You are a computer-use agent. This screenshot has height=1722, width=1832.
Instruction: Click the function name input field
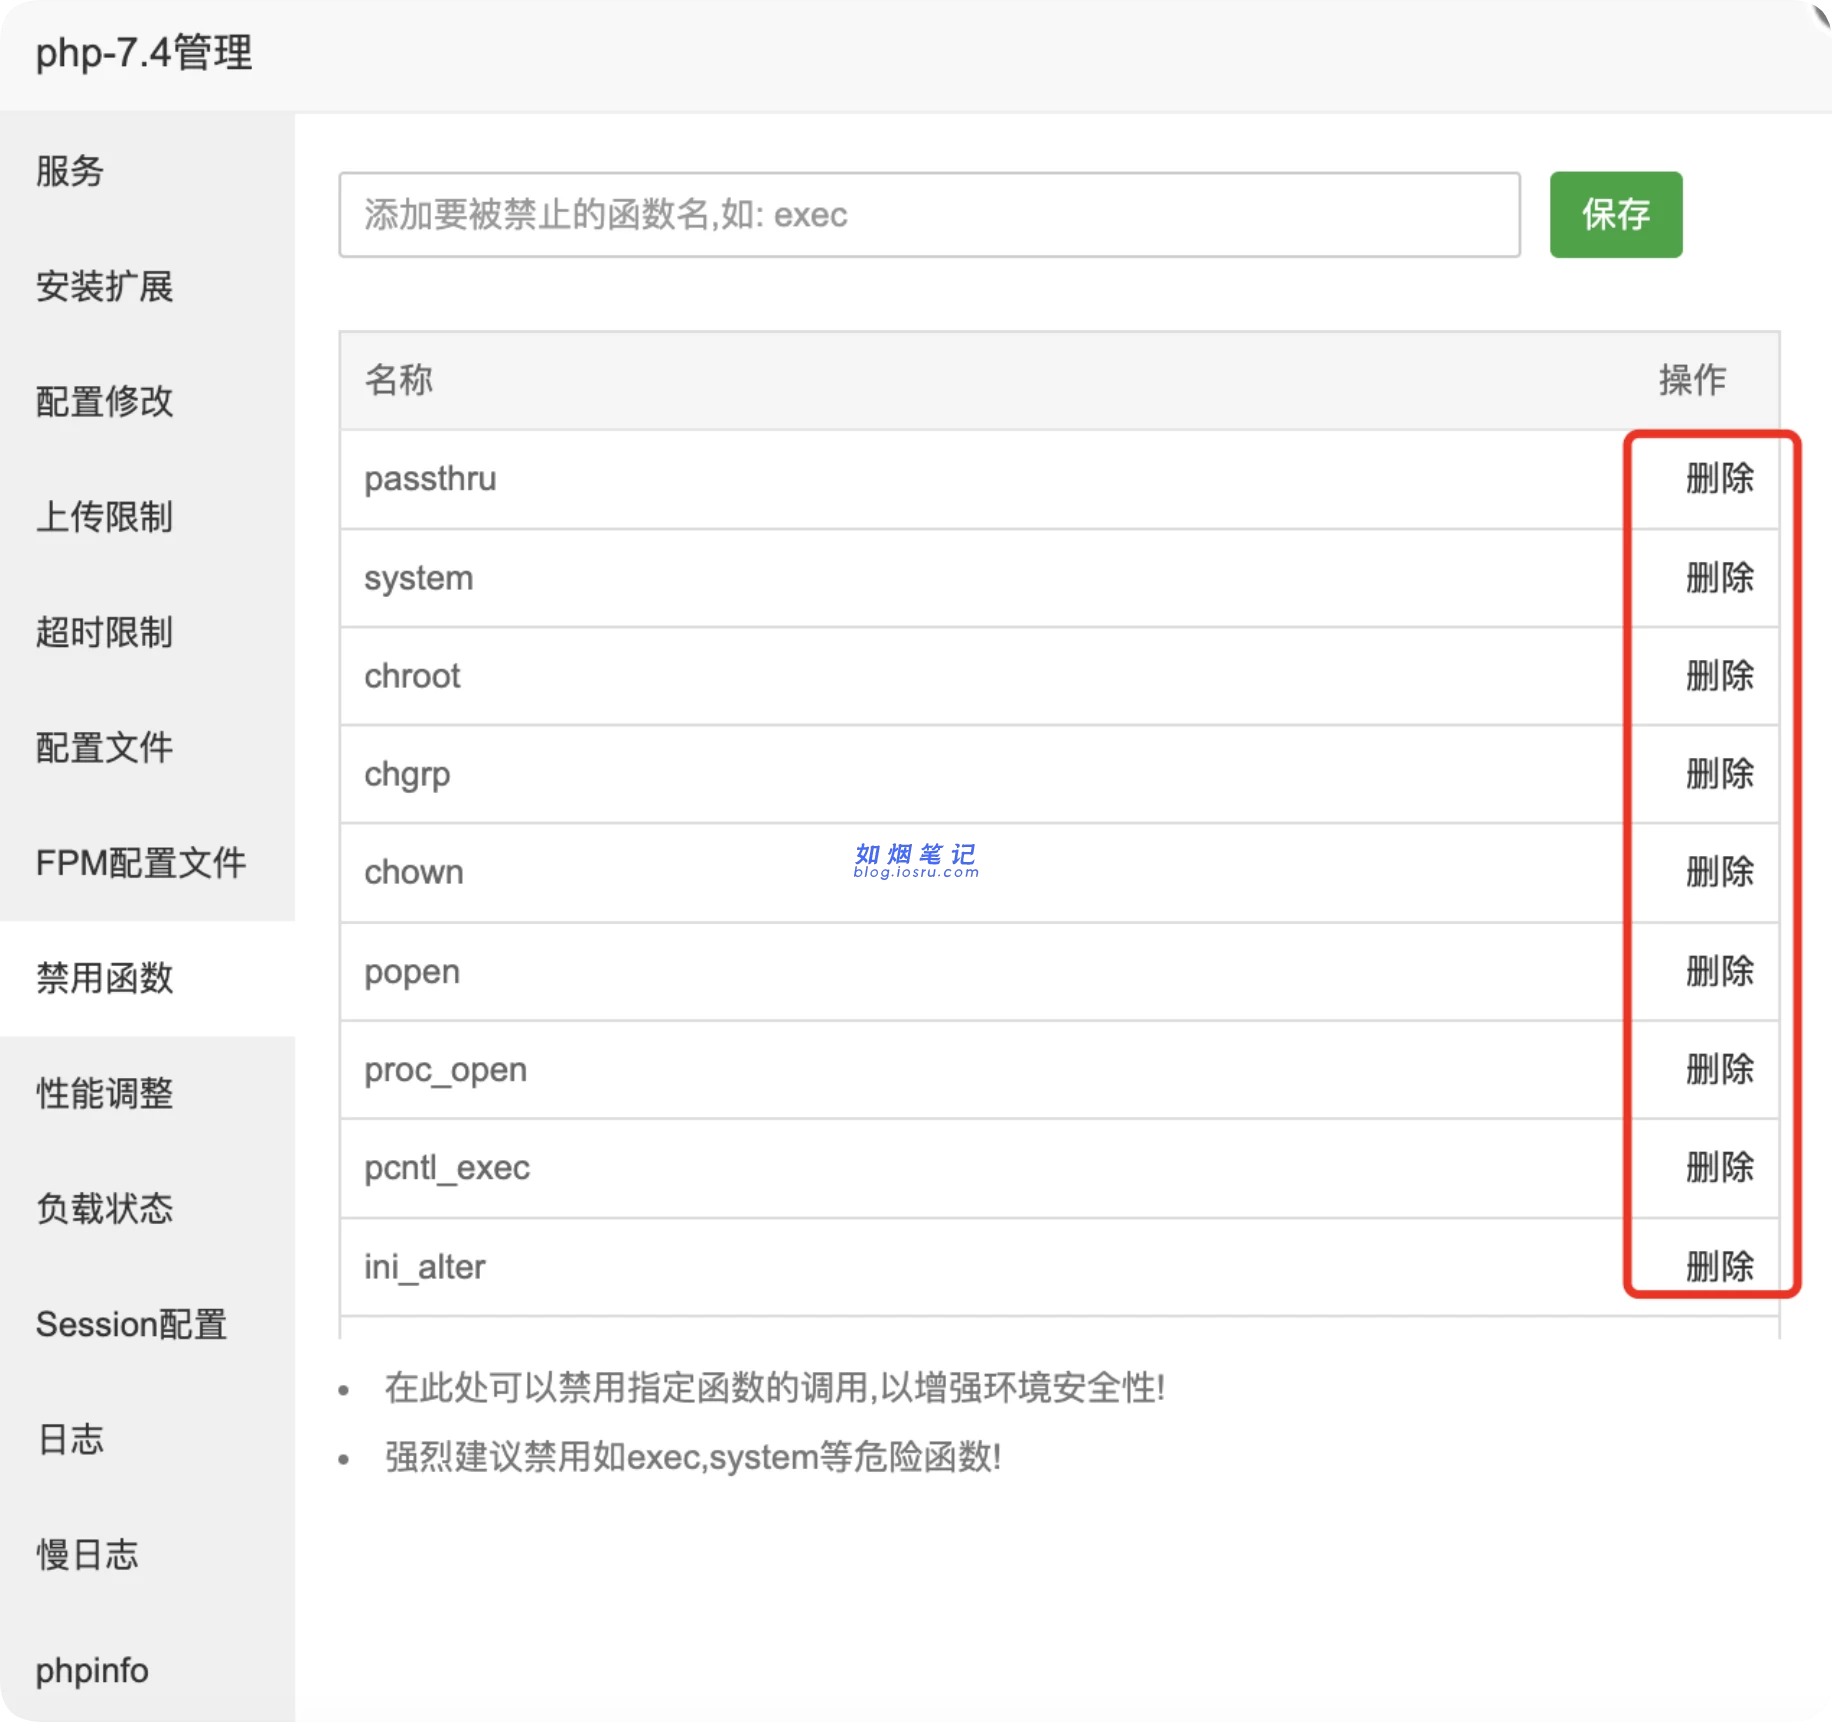click(929, 215)
